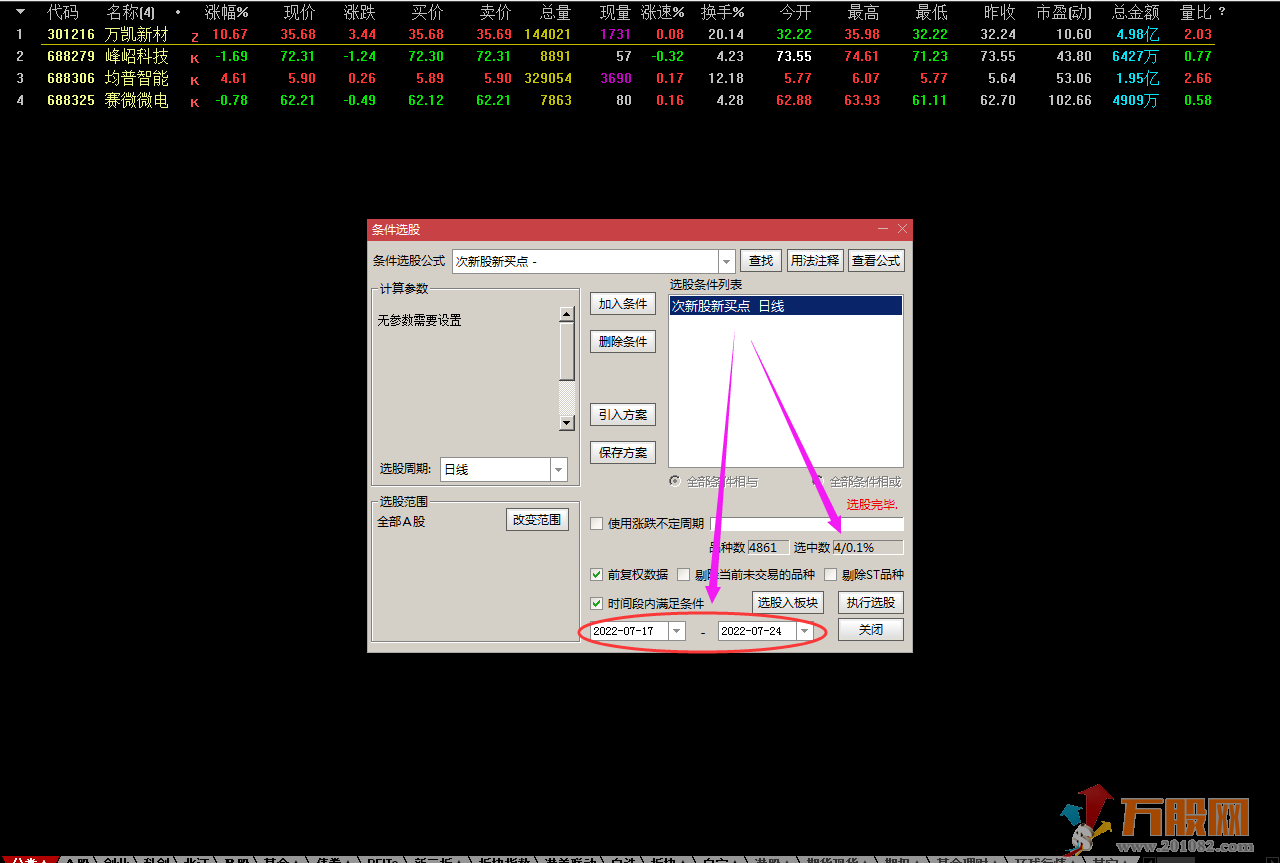Screen dimensions: 1280x863
Task: Expand the 选股周期 日线 dropdown
Action: coord(559,469)
